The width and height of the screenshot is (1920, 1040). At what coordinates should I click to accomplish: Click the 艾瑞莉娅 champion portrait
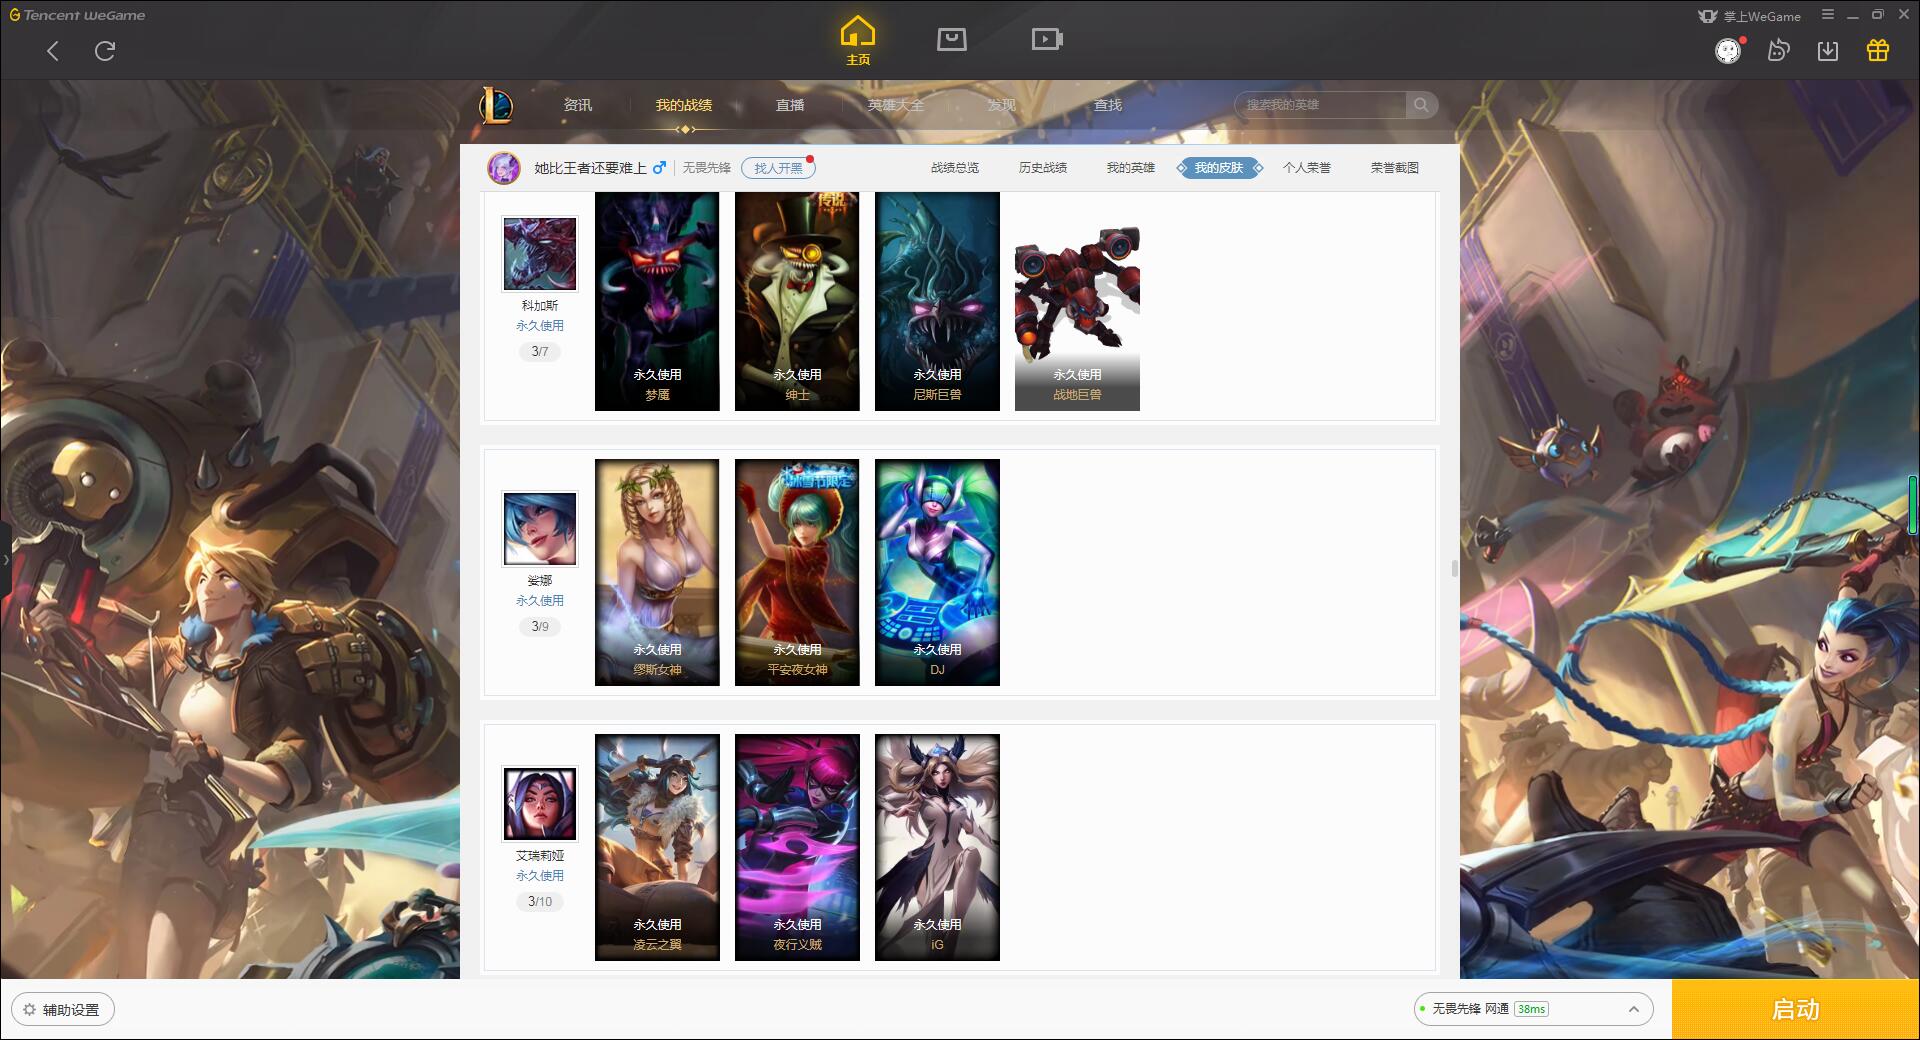[540, 804]
